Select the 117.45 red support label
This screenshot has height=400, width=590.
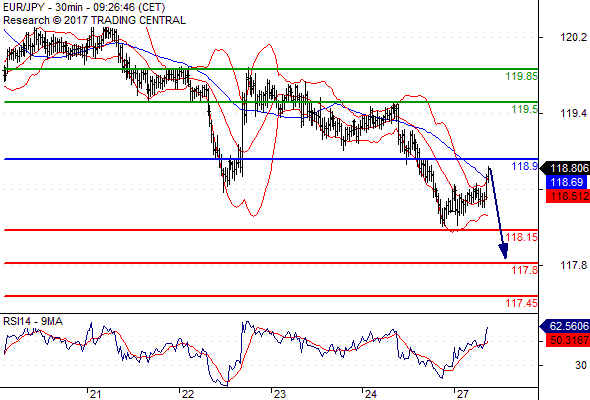pos(522,303)
